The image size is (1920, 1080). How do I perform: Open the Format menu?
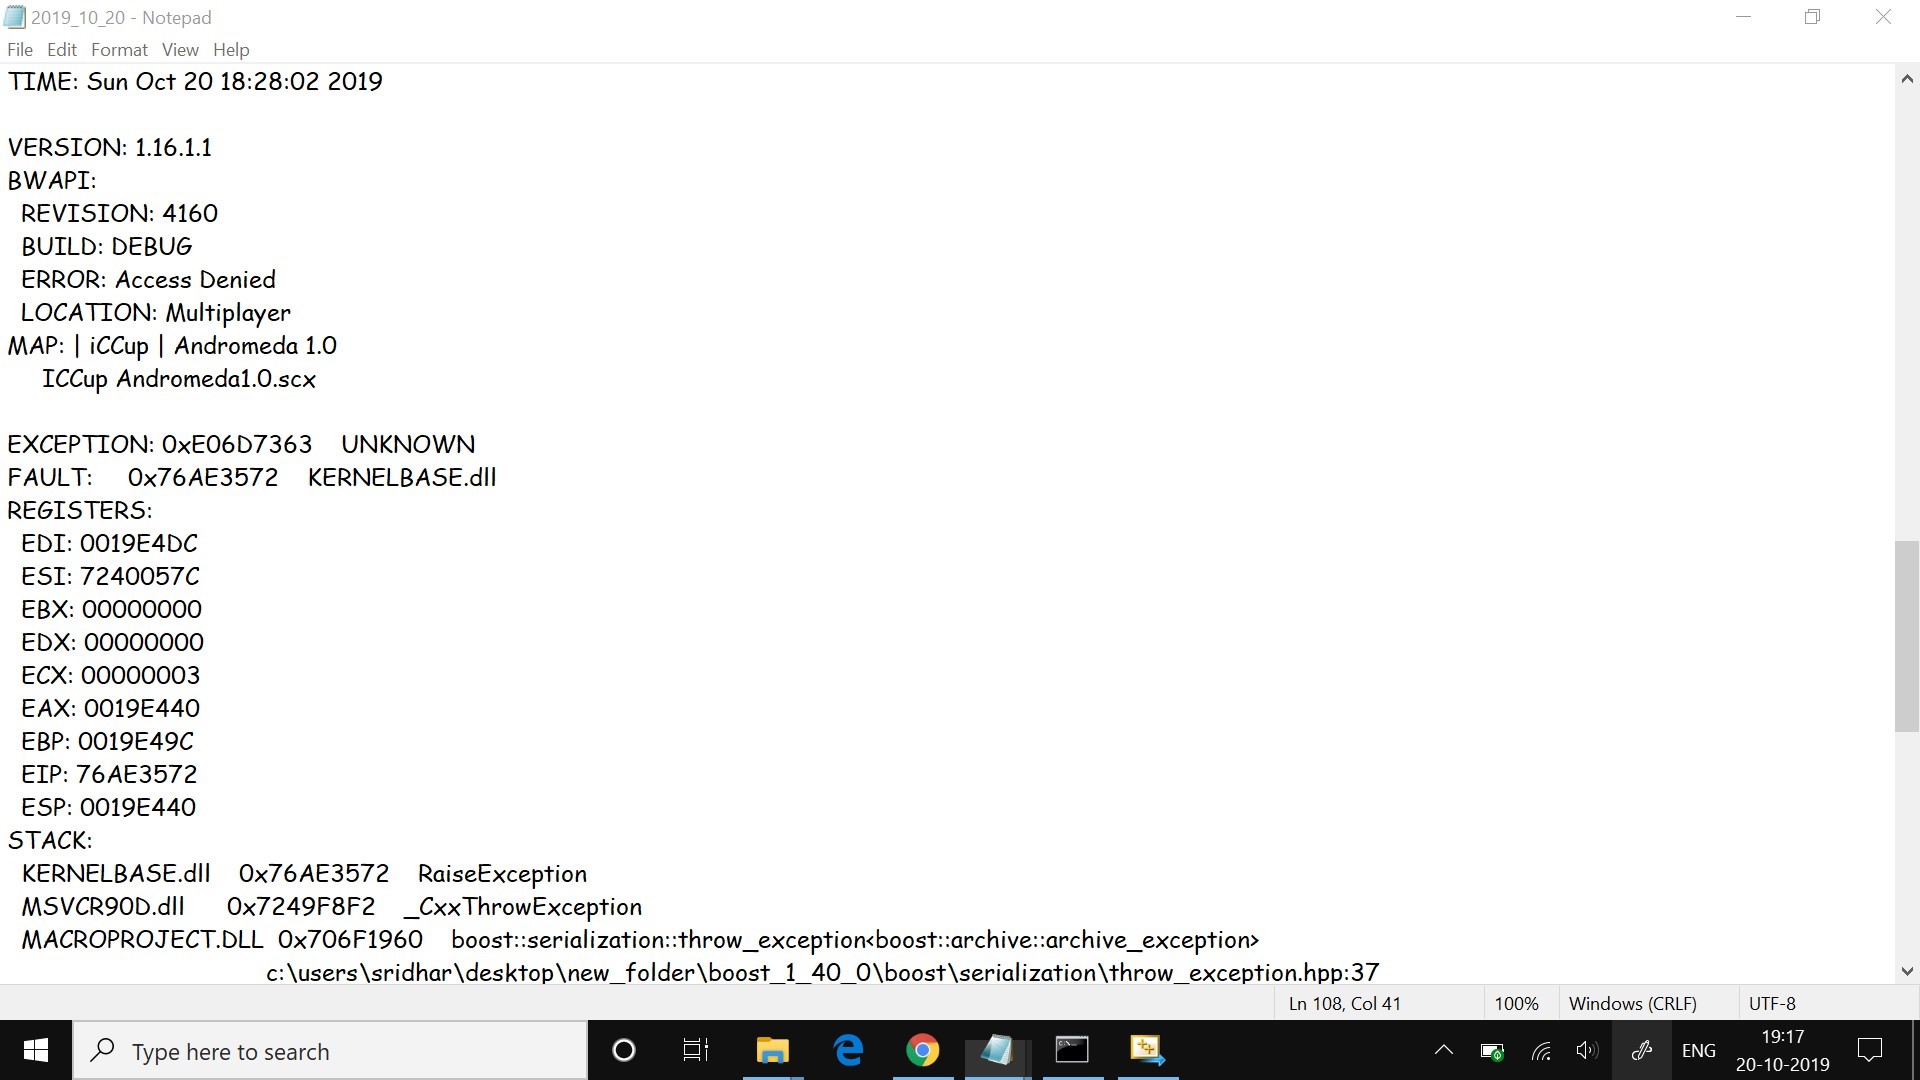[x=118, y=49]
